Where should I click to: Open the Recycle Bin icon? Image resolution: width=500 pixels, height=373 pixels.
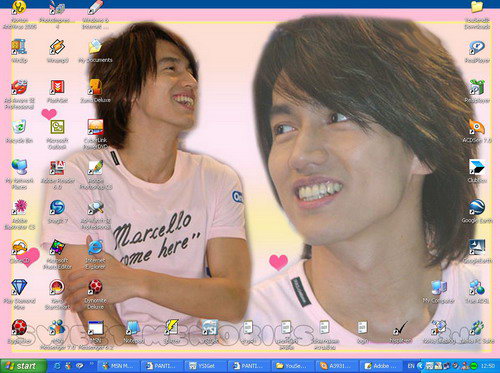coord(19,132)
